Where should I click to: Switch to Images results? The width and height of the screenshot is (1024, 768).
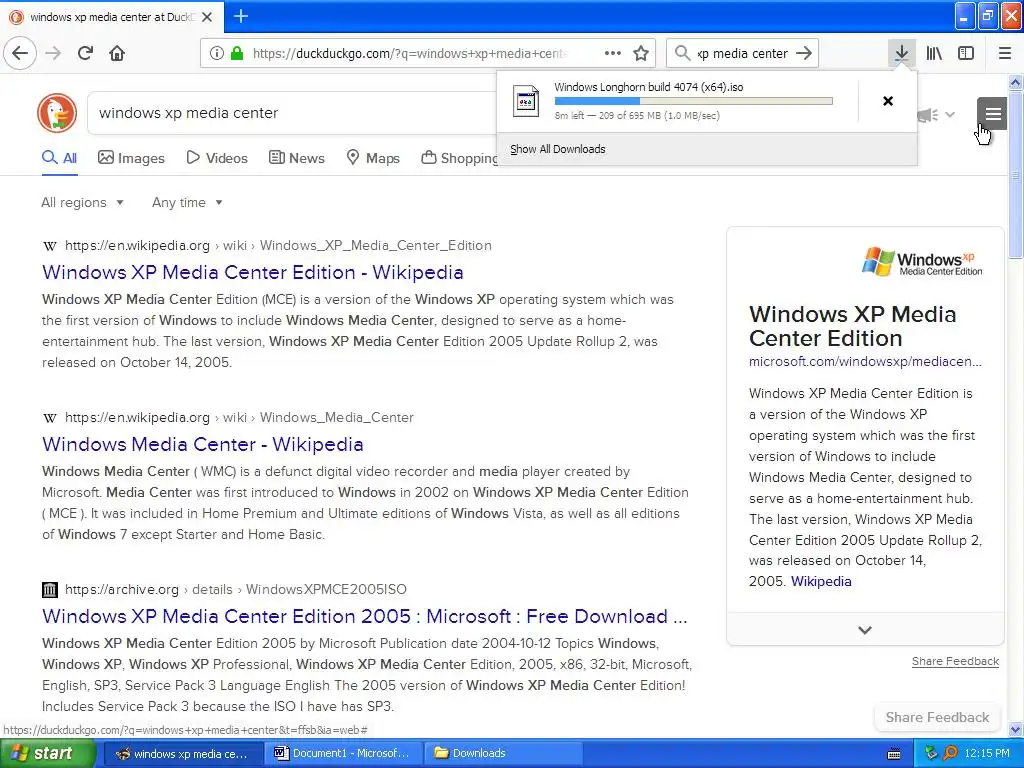pos(131,158)
